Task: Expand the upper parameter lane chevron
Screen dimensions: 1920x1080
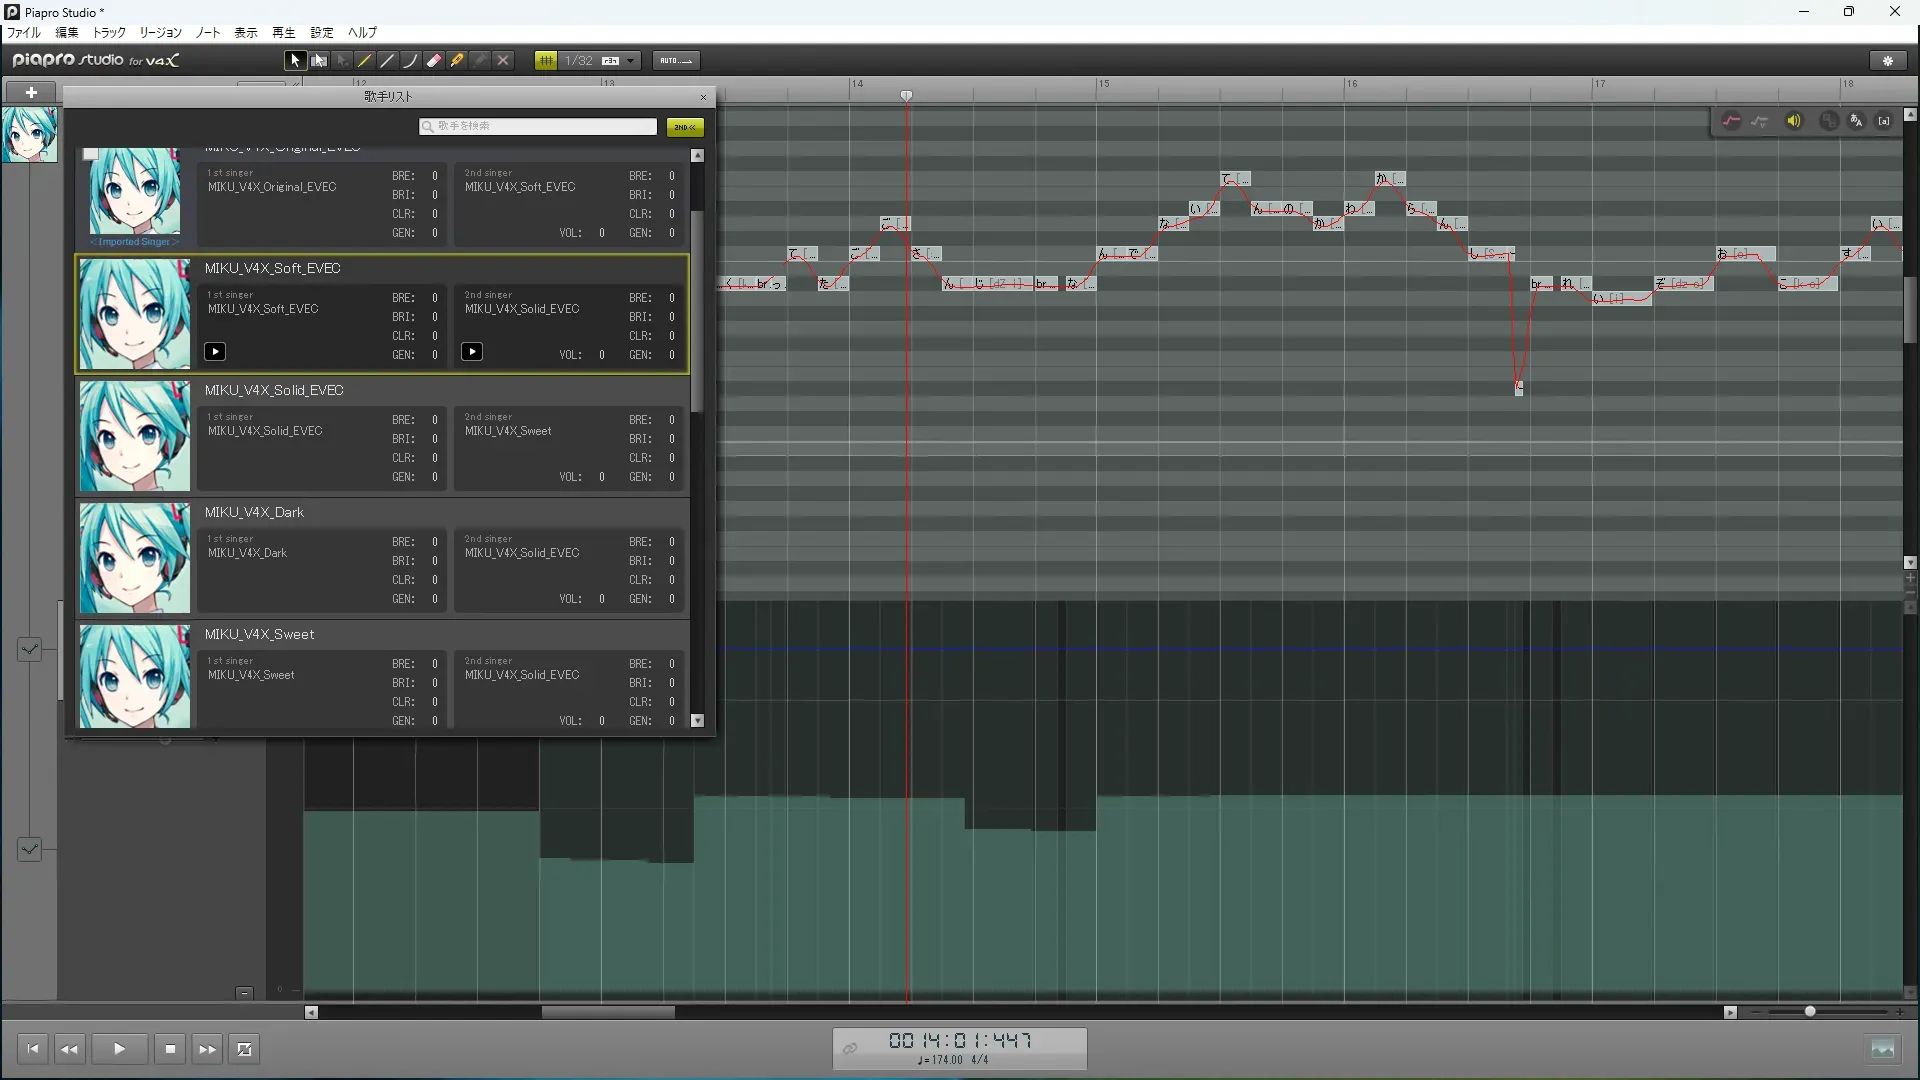Action: coord(29,649)
